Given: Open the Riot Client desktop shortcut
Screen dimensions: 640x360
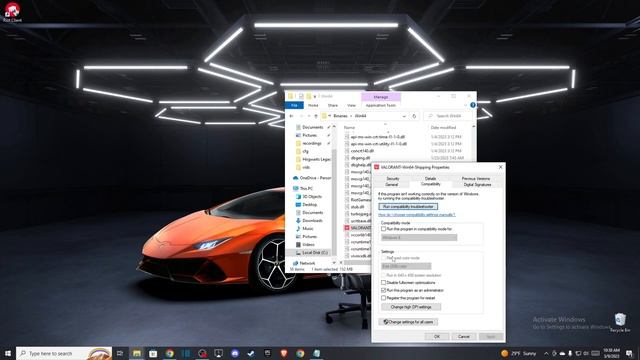Looking at the screenshot, I should (x=12, y=12).
